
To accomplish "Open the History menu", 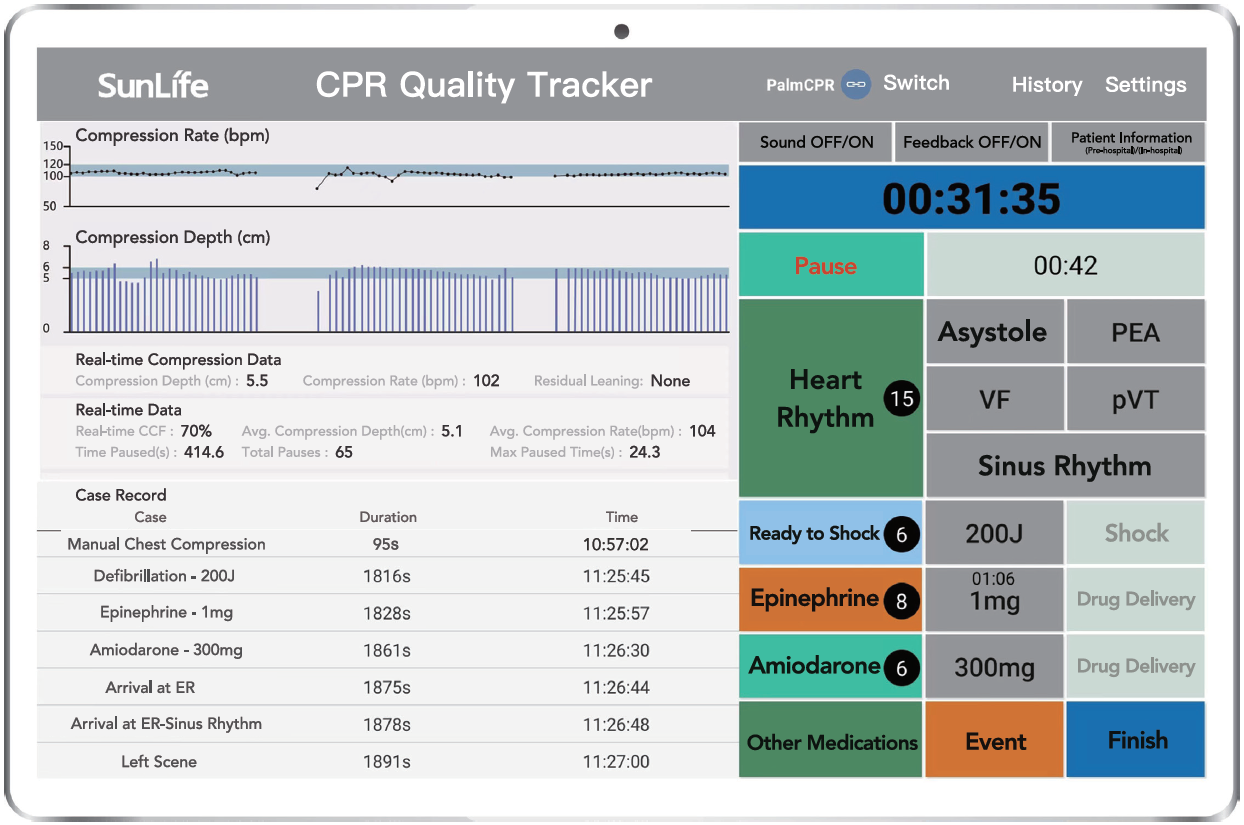I will coord(1046,85).
